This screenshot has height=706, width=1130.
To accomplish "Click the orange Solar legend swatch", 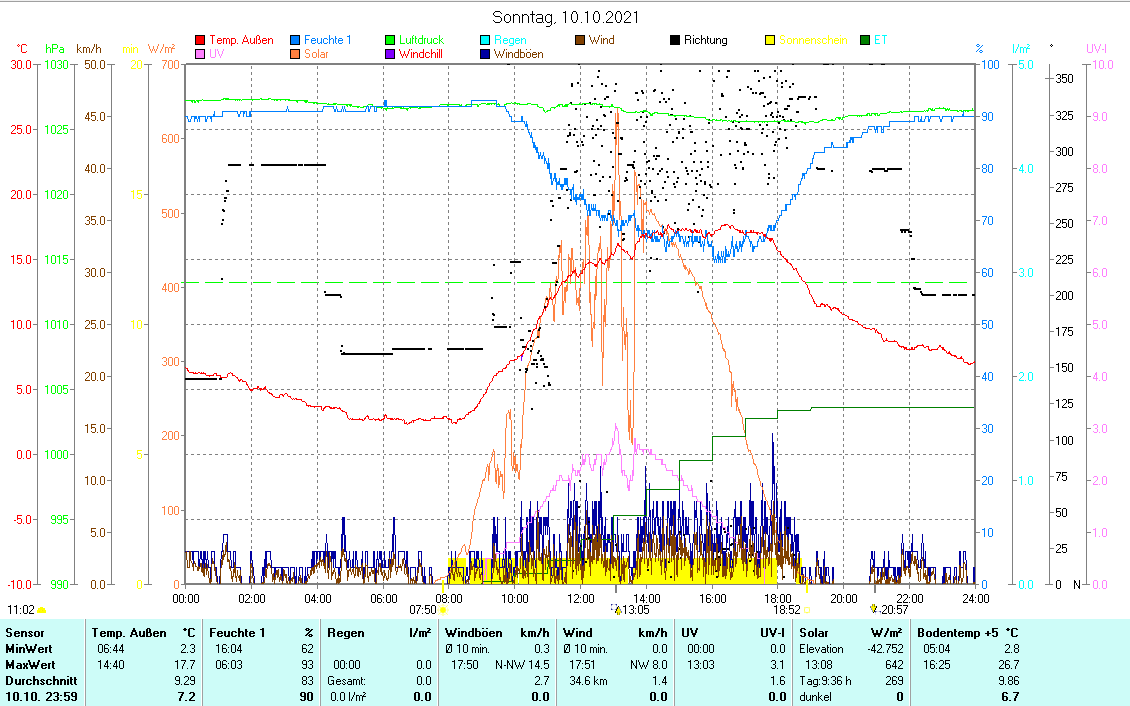I will pos(295,54).
